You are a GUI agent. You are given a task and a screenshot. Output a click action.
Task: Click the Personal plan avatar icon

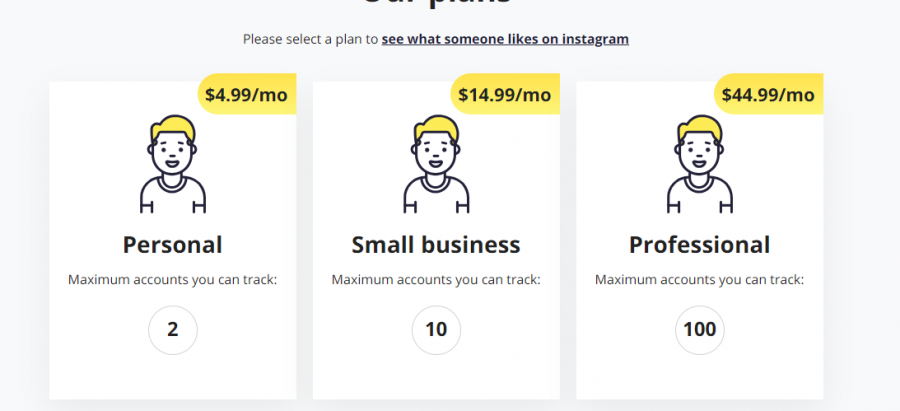pos(173,165)
